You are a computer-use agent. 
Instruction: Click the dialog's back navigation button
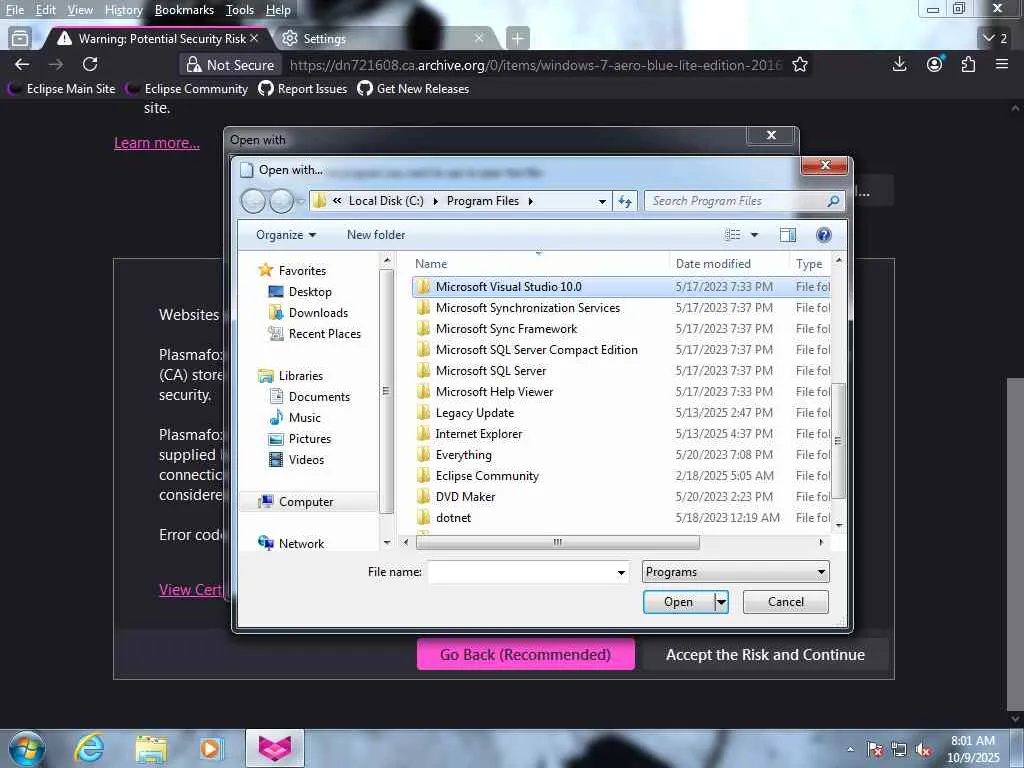(x=253, y=201)
